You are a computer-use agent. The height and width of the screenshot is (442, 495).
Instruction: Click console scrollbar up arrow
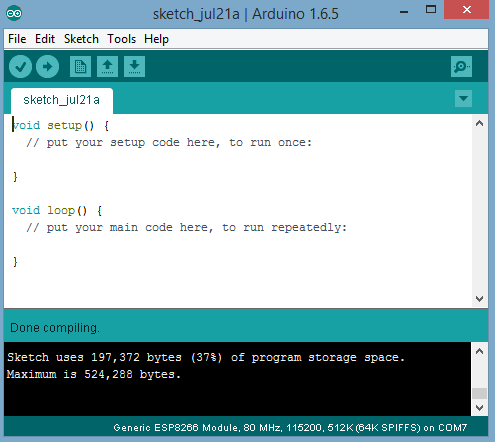tap(480, 351)
